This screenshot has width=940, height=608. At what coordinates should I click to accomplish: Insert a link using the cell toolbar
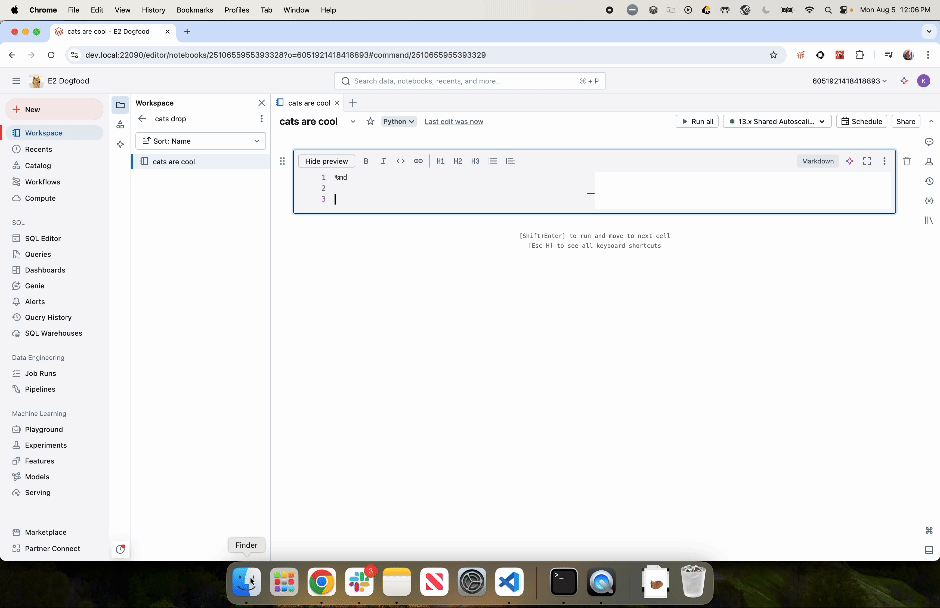point(418,161)
